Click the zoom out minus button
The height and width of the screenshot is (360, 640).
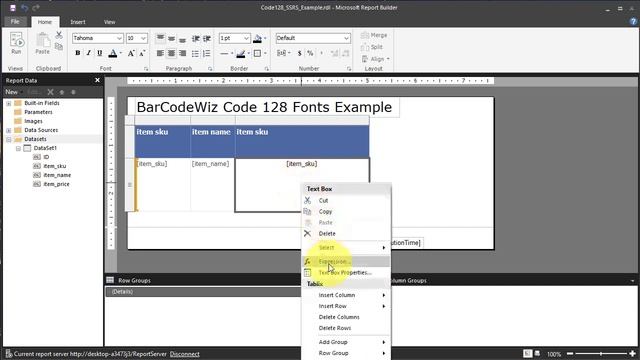click(x=570, y=353)
